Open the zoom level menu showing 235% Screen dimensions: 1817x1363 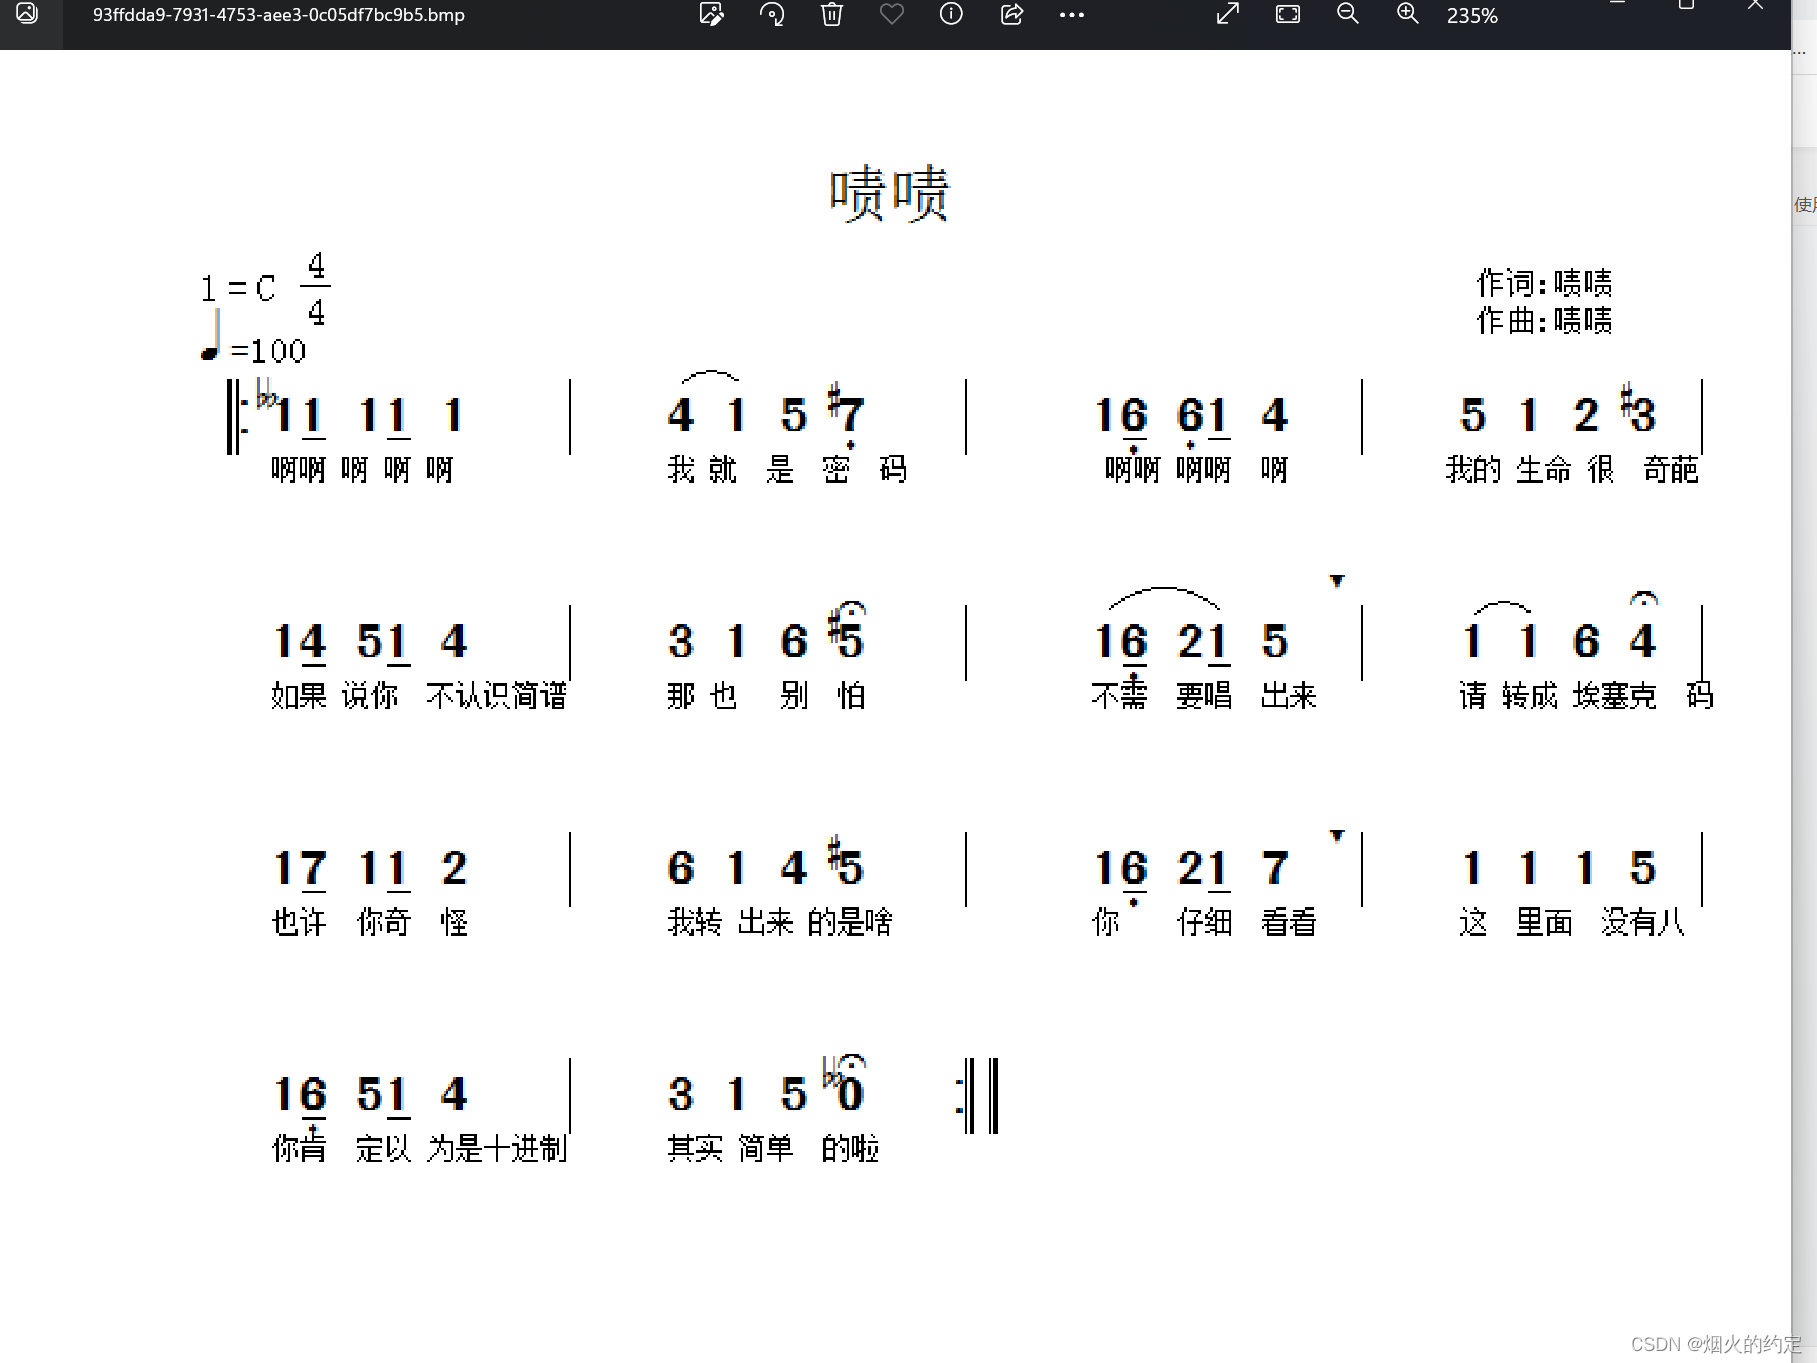(x=1470, y=15)
